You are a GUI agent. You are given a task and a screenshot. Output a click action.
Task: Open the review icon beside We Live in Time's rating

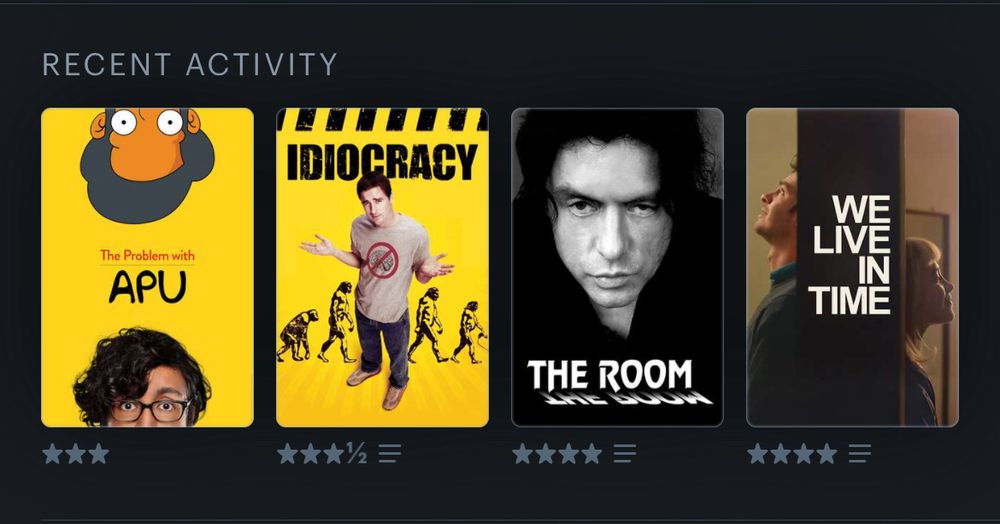[x=860, y=454]
